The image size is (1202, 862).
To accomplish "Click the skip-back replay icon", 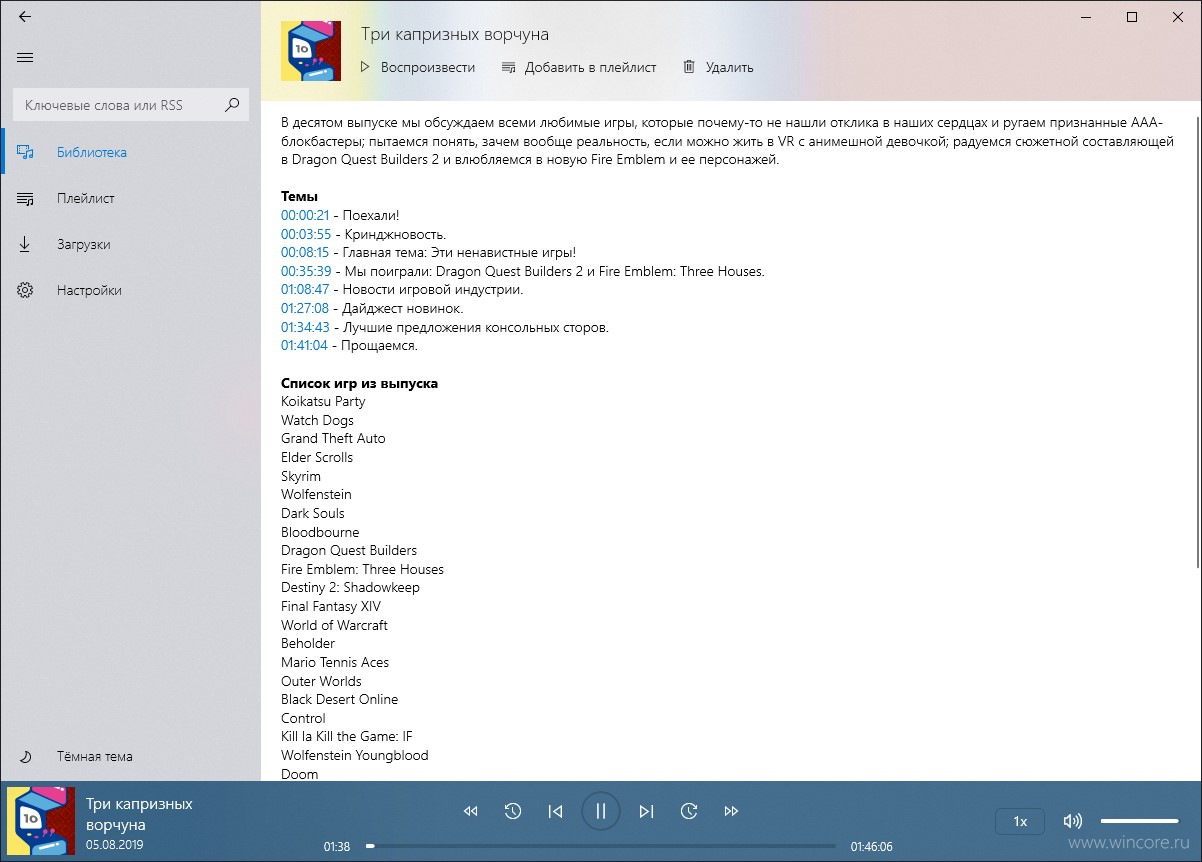I will 513,812.
